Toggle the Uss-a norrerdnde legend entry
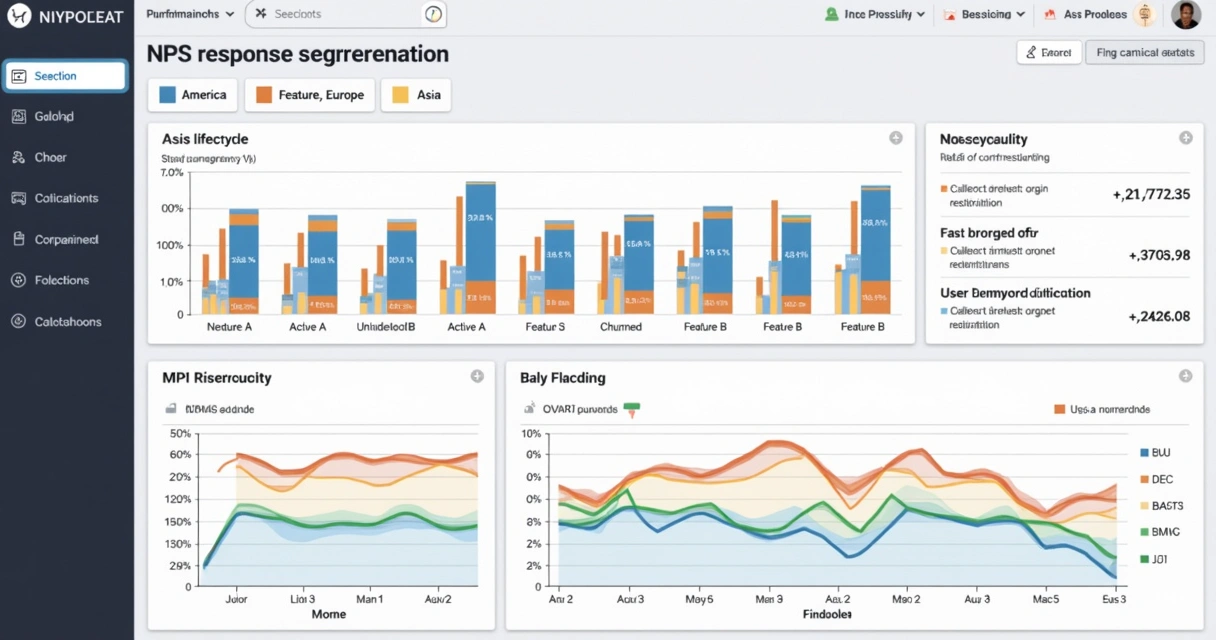 1102,409
